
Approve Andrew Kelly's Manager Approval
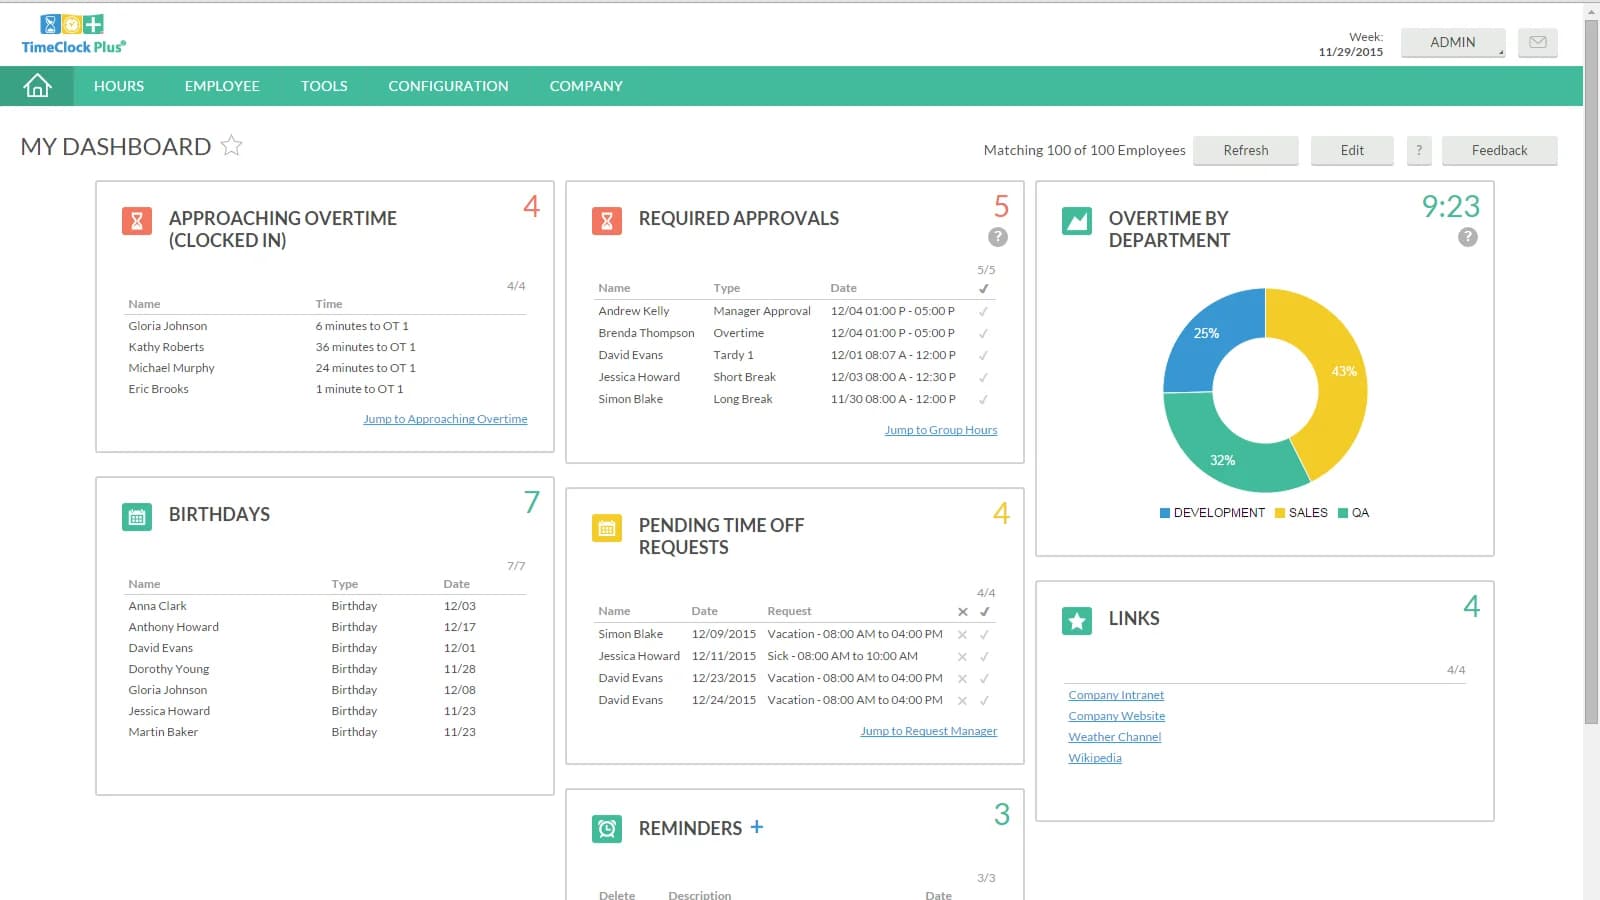click(984, 311)
